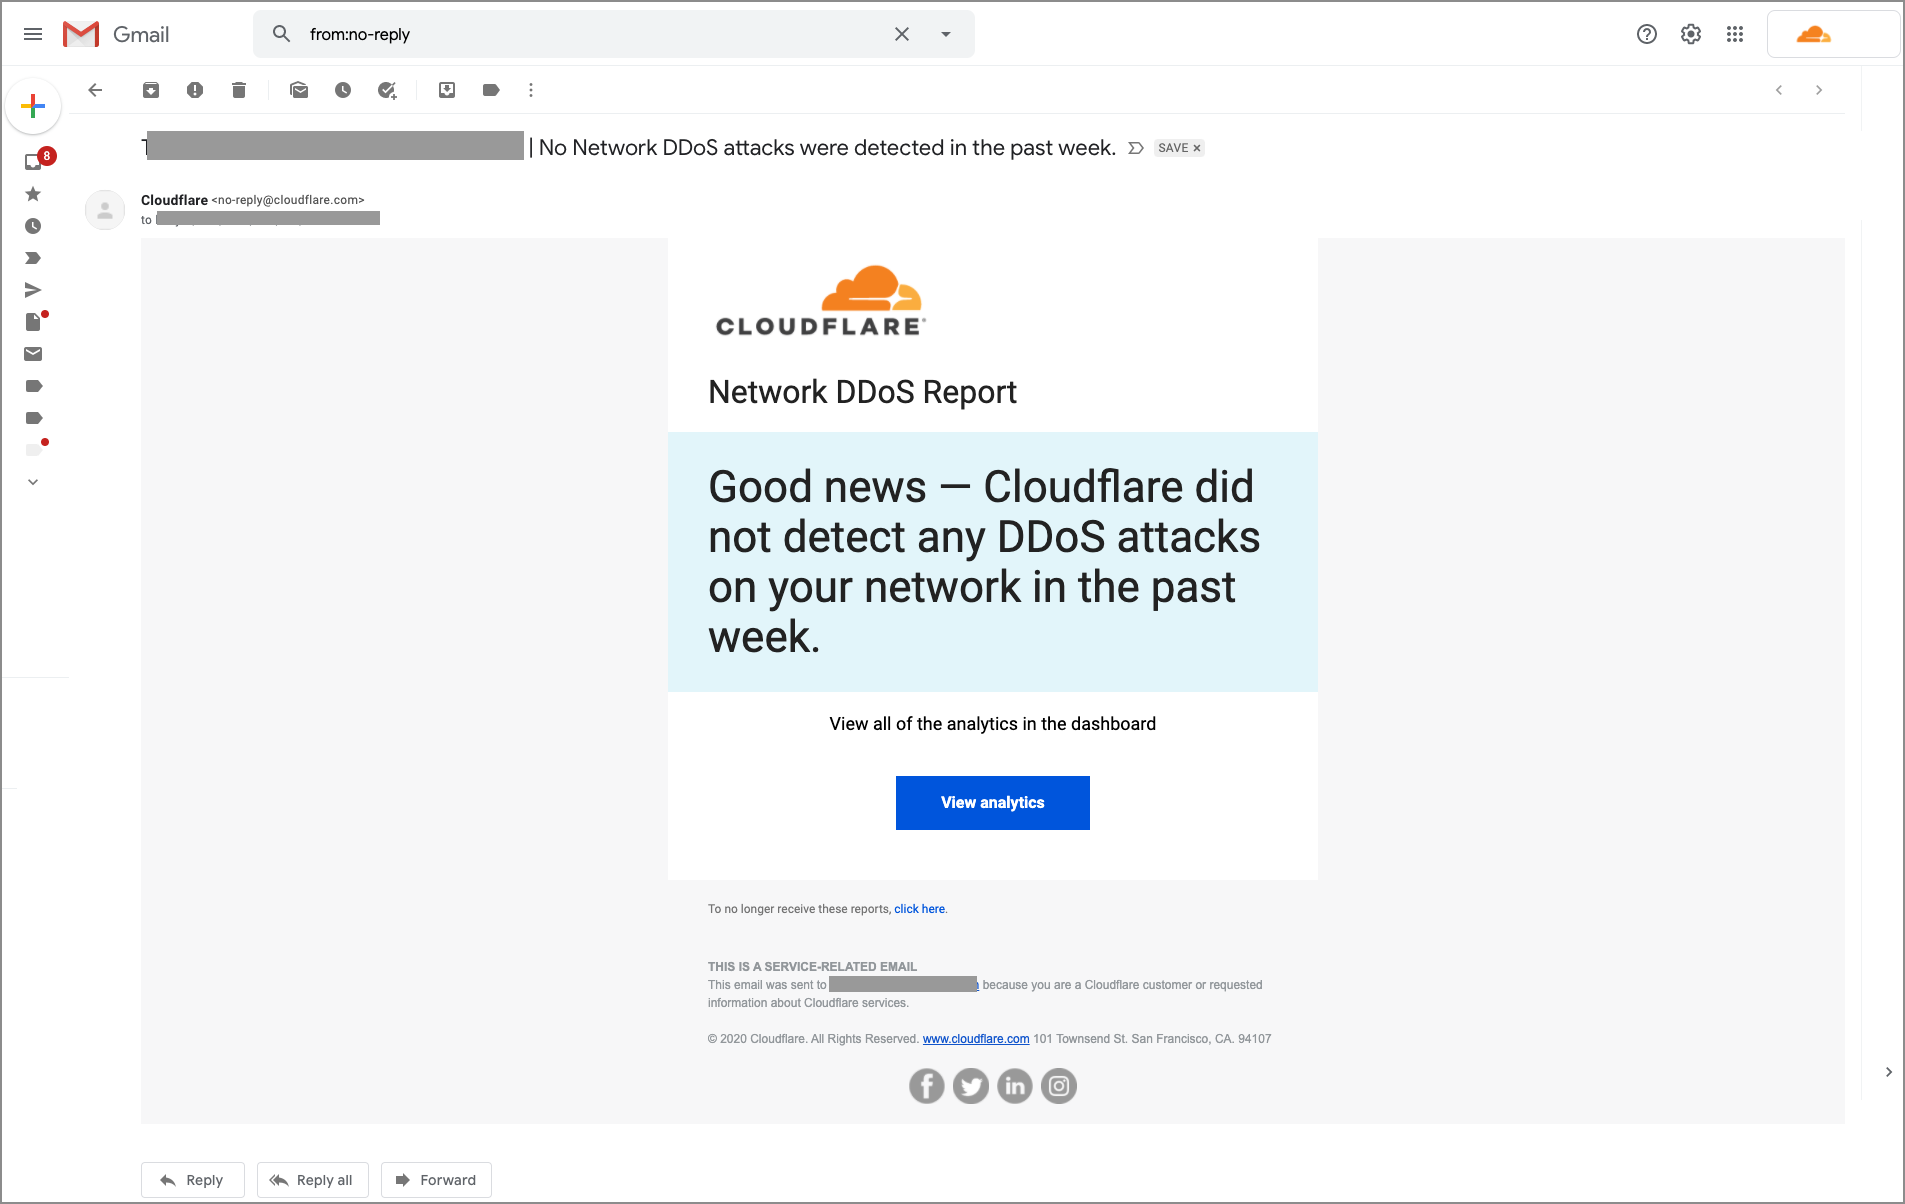Image resolution: width=1905 pixels, height=1204 pixels.
Task: Remove the SAVE label from email
Action: click(x=1197, y=148)
